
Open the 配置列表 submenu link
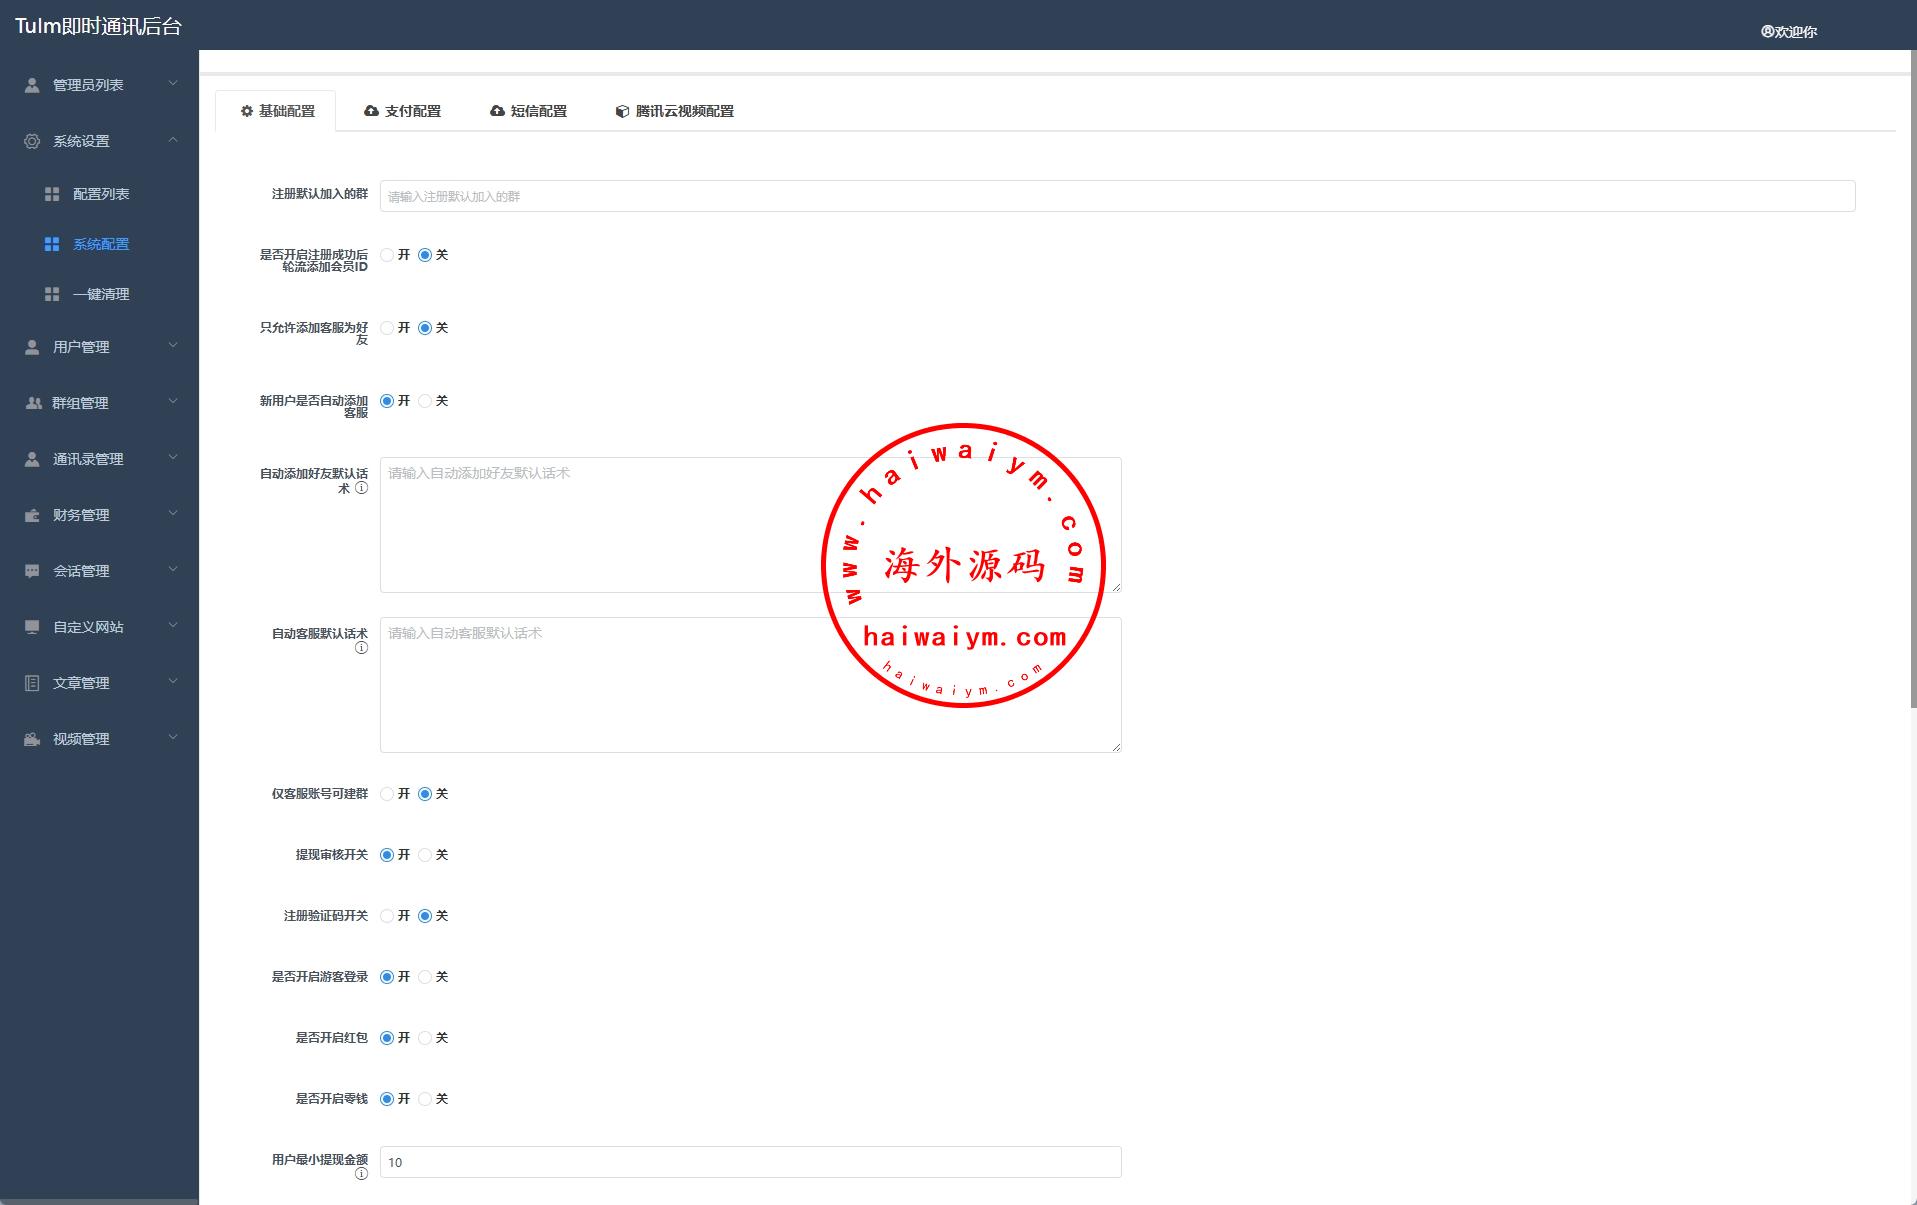pyautogui.click(x=100, y=194)
